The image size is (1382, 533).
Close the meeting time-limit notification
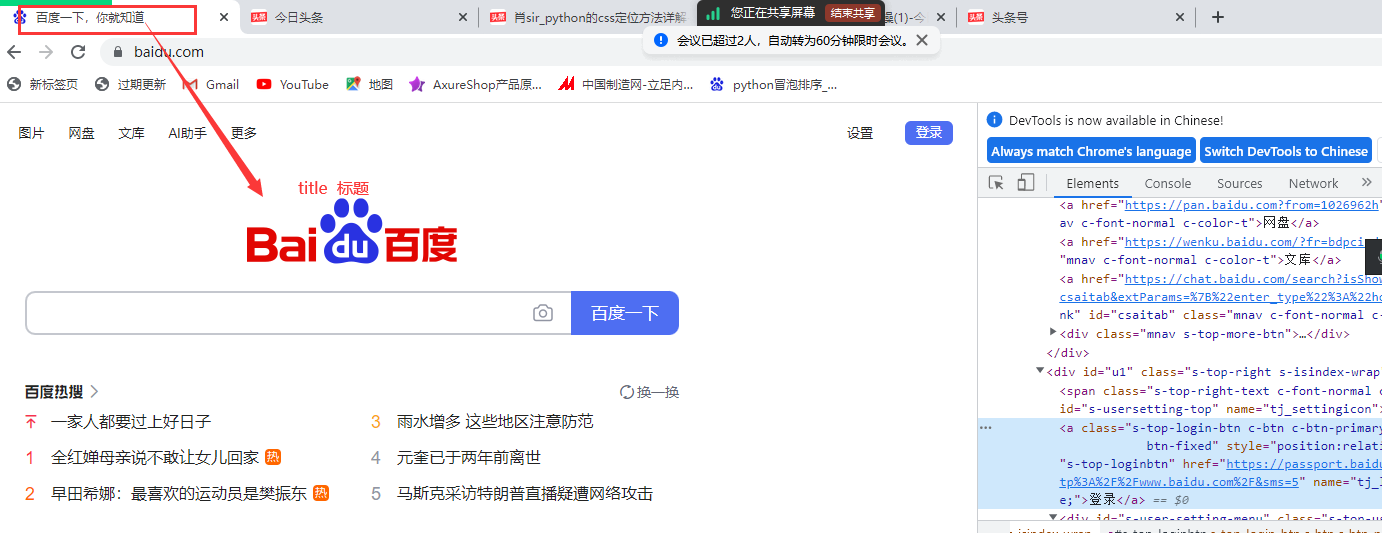[922, 40]
